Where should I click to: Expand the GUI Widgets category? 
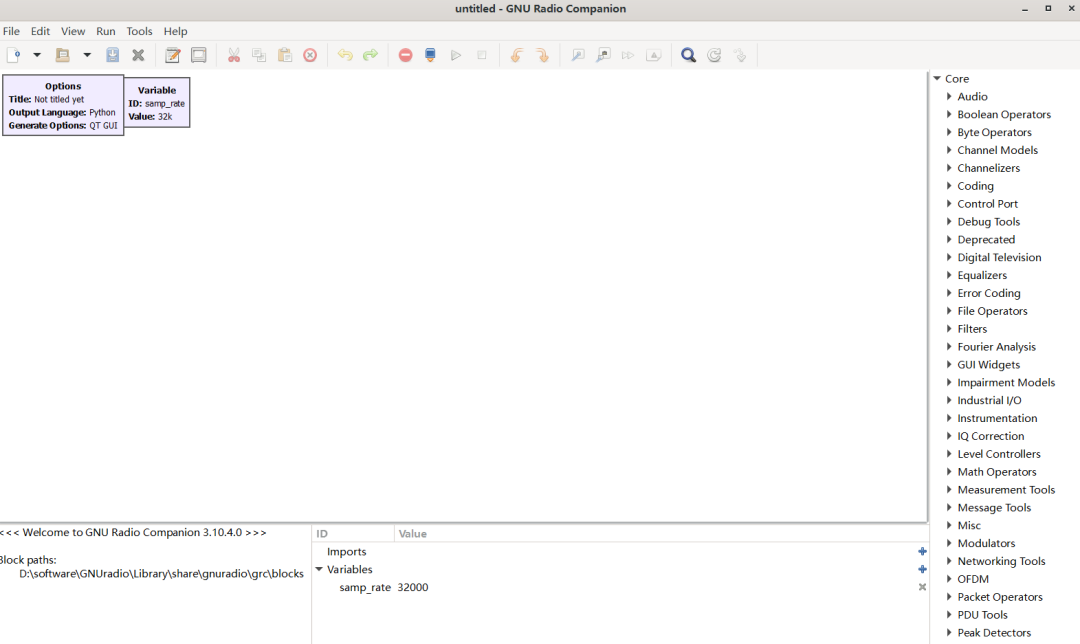[949, 364]
